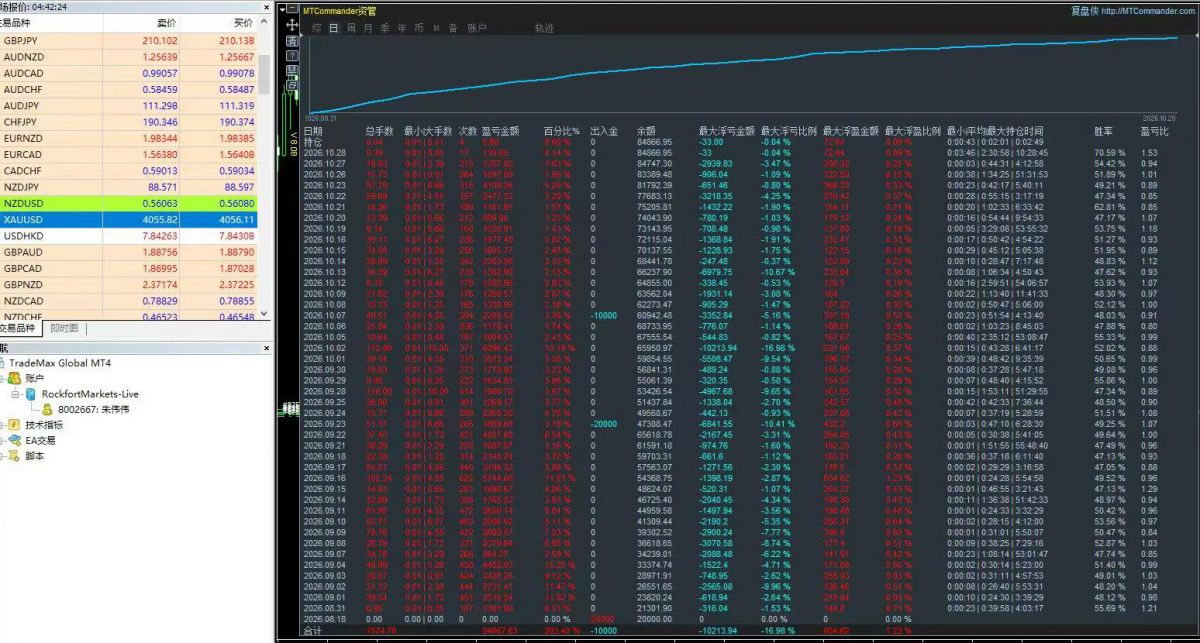Select the XAUUSD row in market watch
Image resolution: width=1200 pixels, height=643 pixels.
129,219
